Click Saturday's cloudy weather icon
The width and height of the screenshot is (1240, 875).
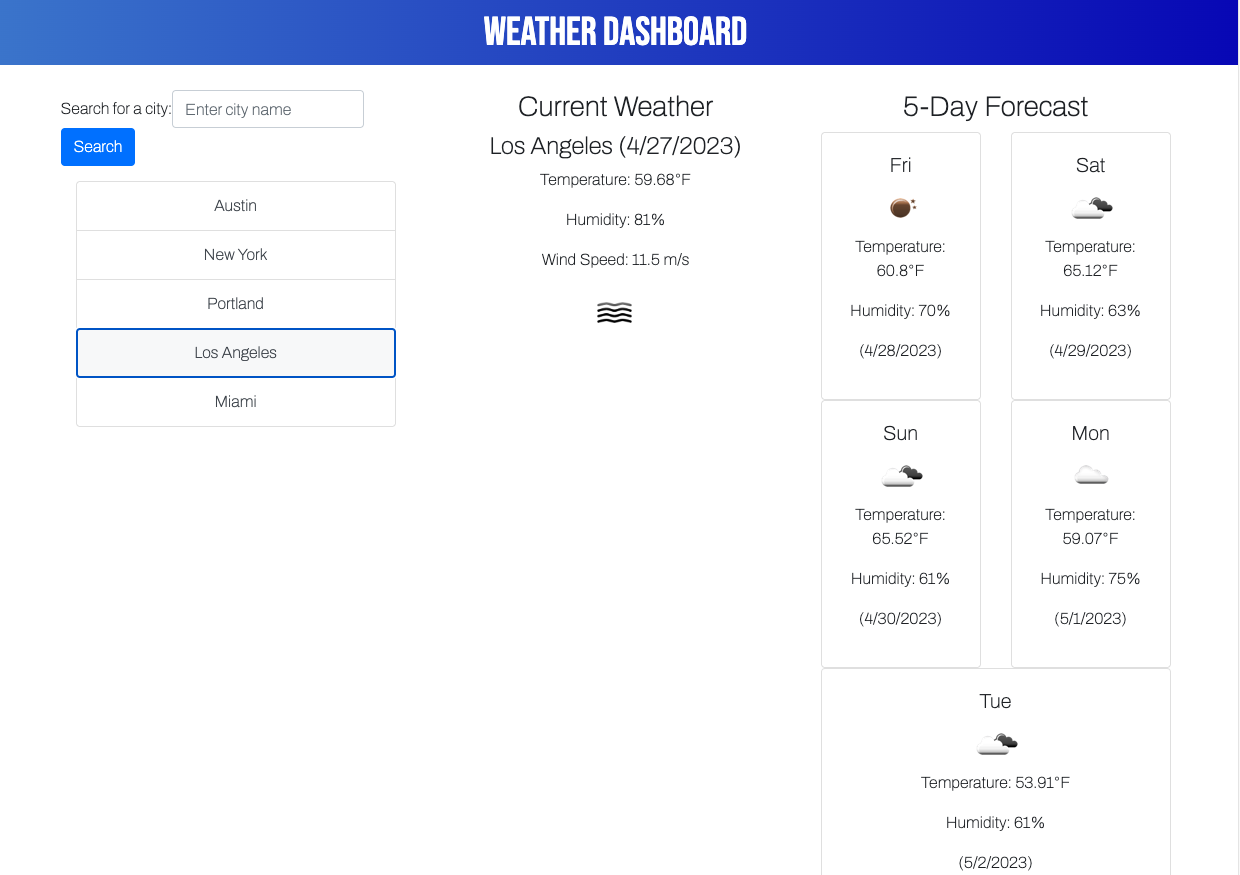(1091, 207)
